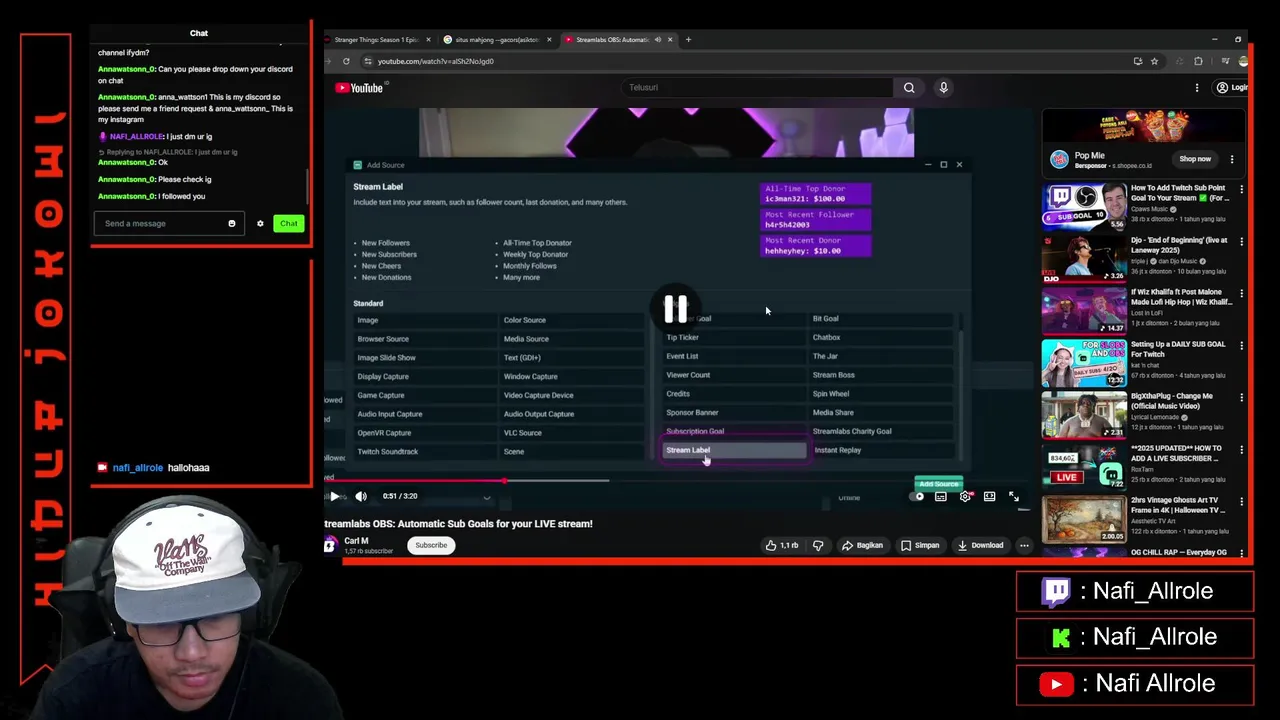Close the Stranger Things browser tab
The height and width of the screenshot is (720, 1280).
point(429,40)
